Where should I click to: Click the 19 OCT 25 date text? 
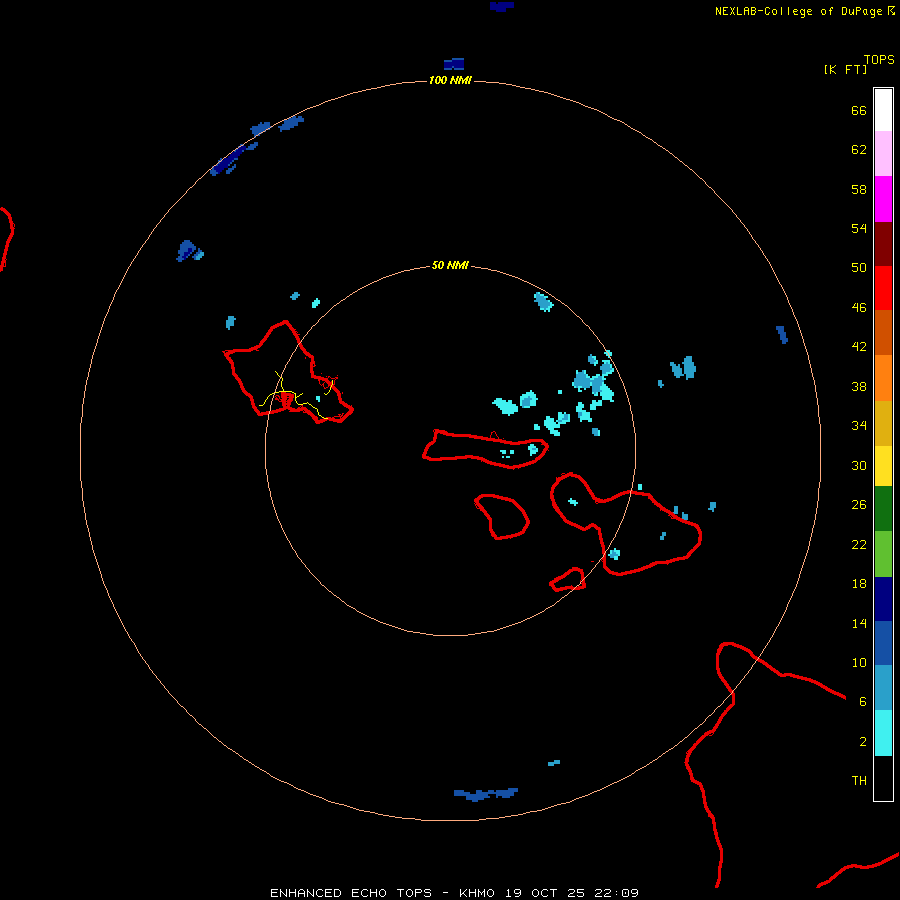pyautogui.click(x=545, y=893)
